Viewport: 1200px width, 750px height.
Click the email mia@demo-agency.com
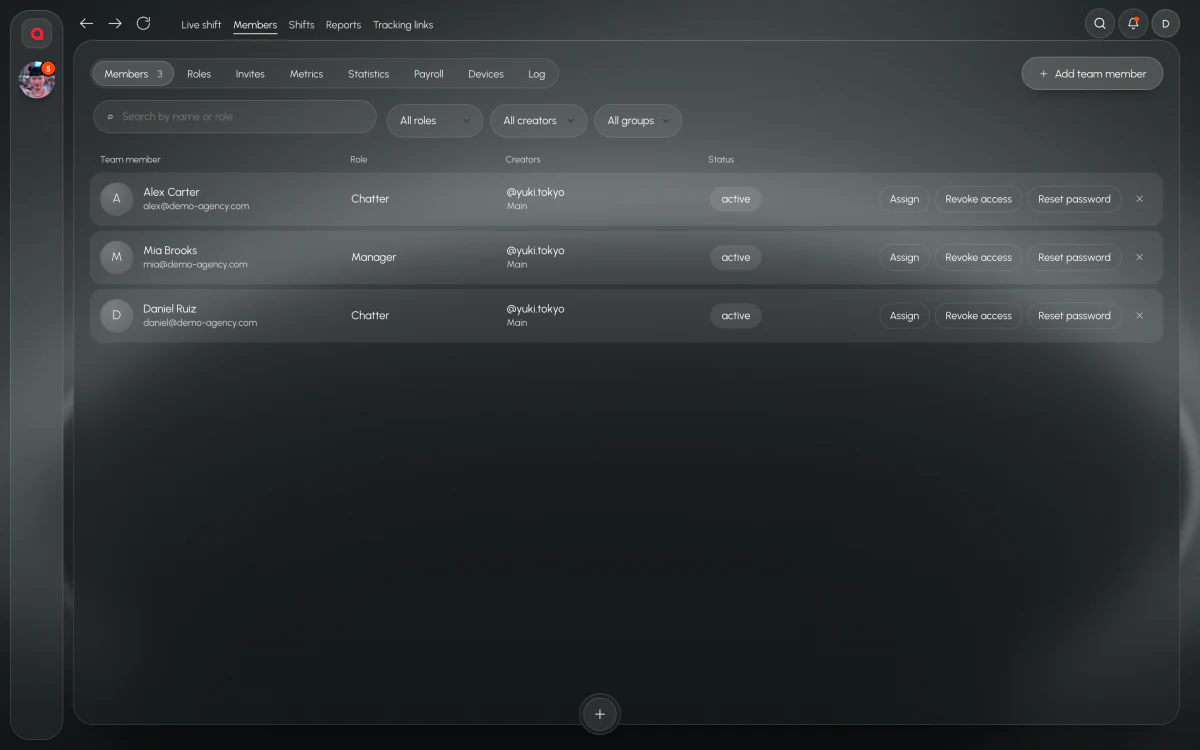195,265
